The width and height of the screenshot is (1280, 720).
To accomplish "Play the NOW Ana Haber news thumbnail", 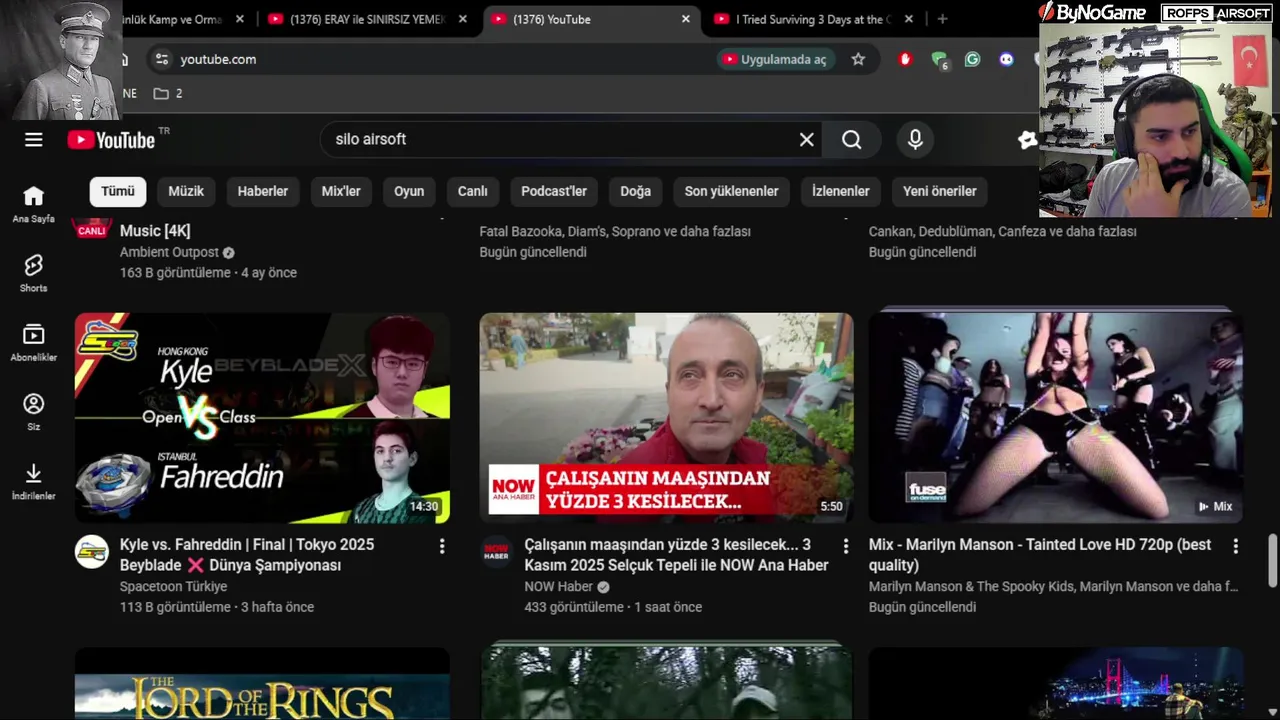I will [666, 418].
